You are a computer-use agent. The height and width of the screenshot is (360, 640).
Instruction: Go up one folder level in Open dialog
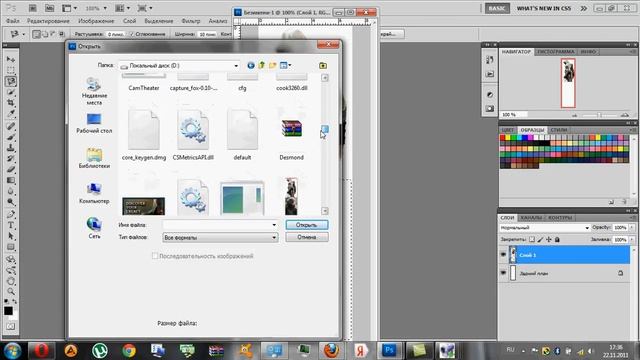262,65
